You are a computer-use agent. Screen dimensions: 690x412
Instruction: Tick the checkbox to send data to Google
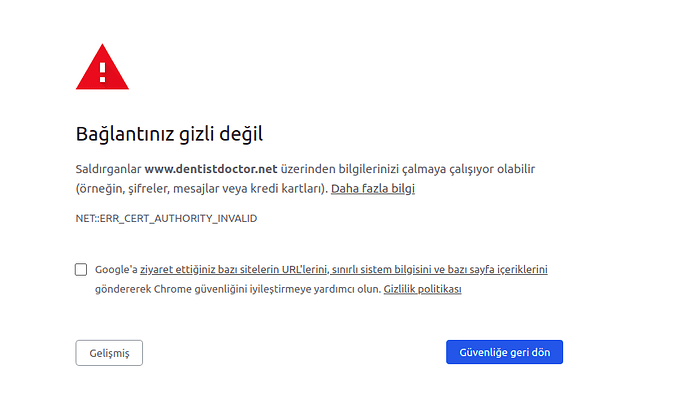81,269
